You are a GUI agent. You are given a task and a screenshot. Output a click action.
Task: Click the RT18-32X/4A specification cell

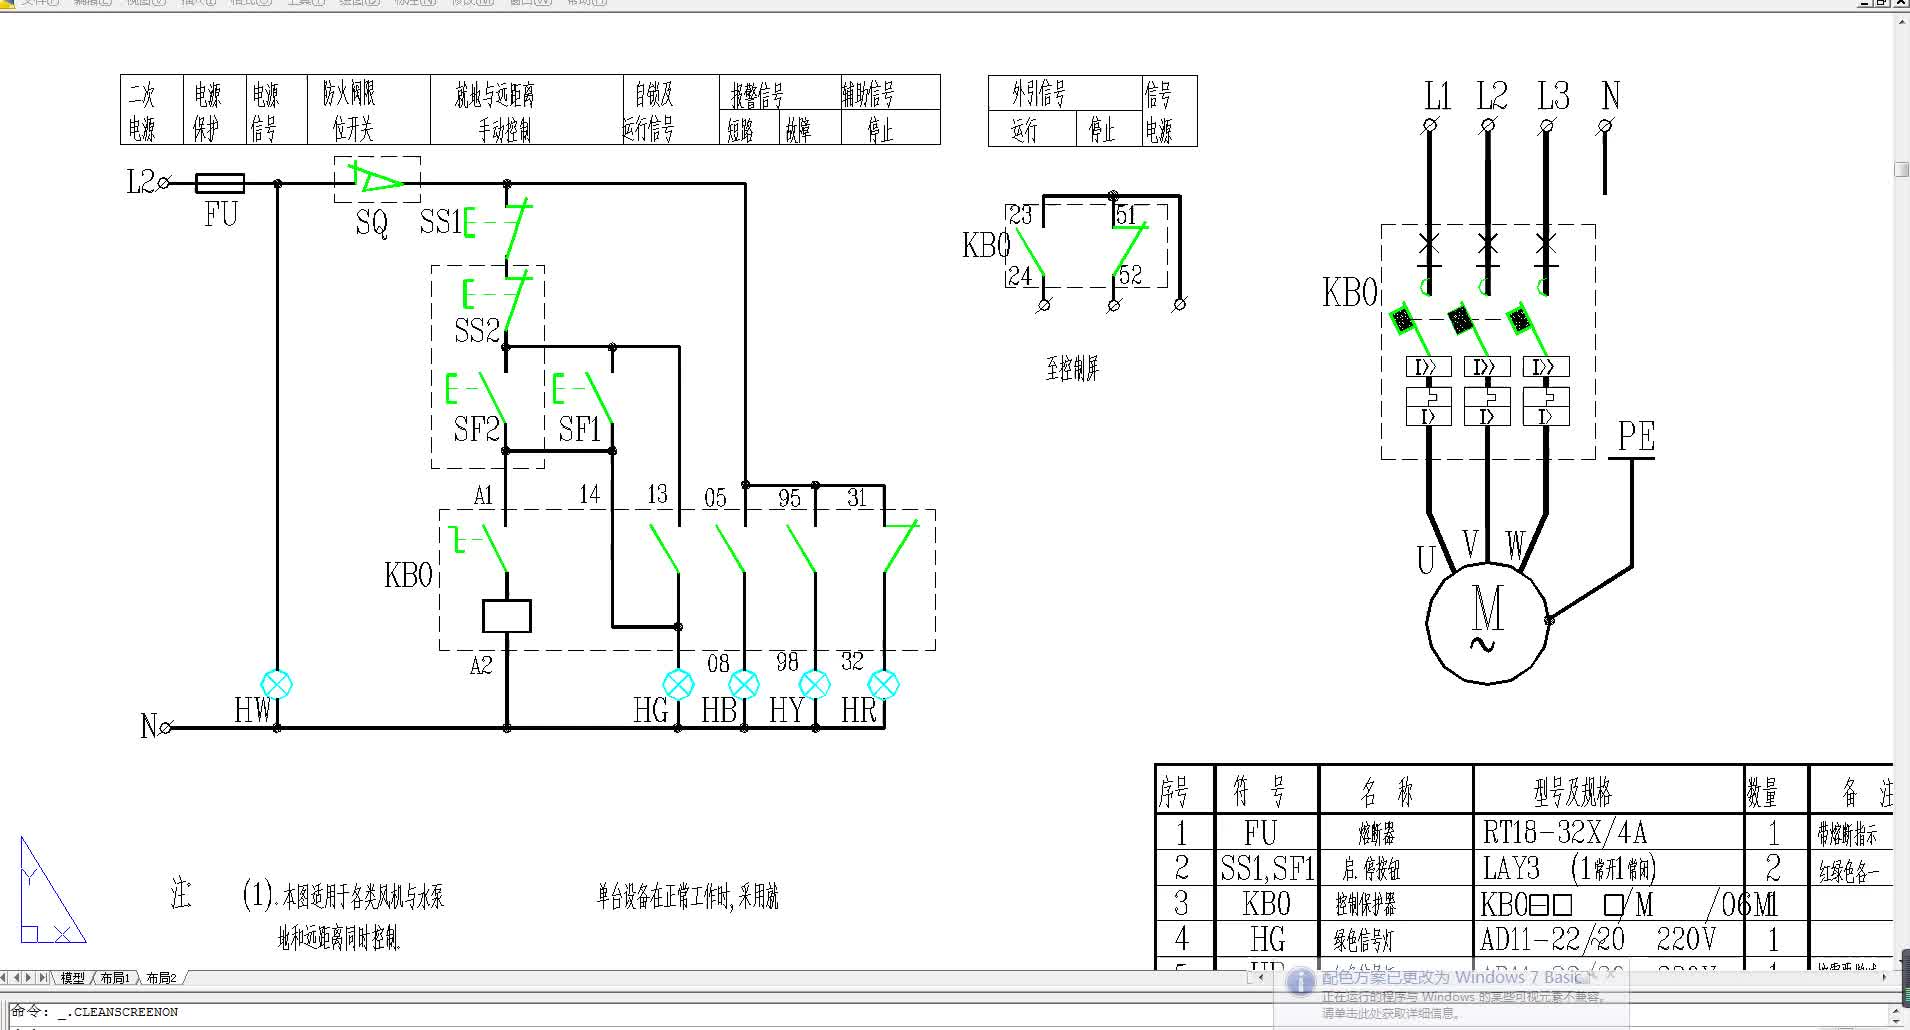point(1608,832)
